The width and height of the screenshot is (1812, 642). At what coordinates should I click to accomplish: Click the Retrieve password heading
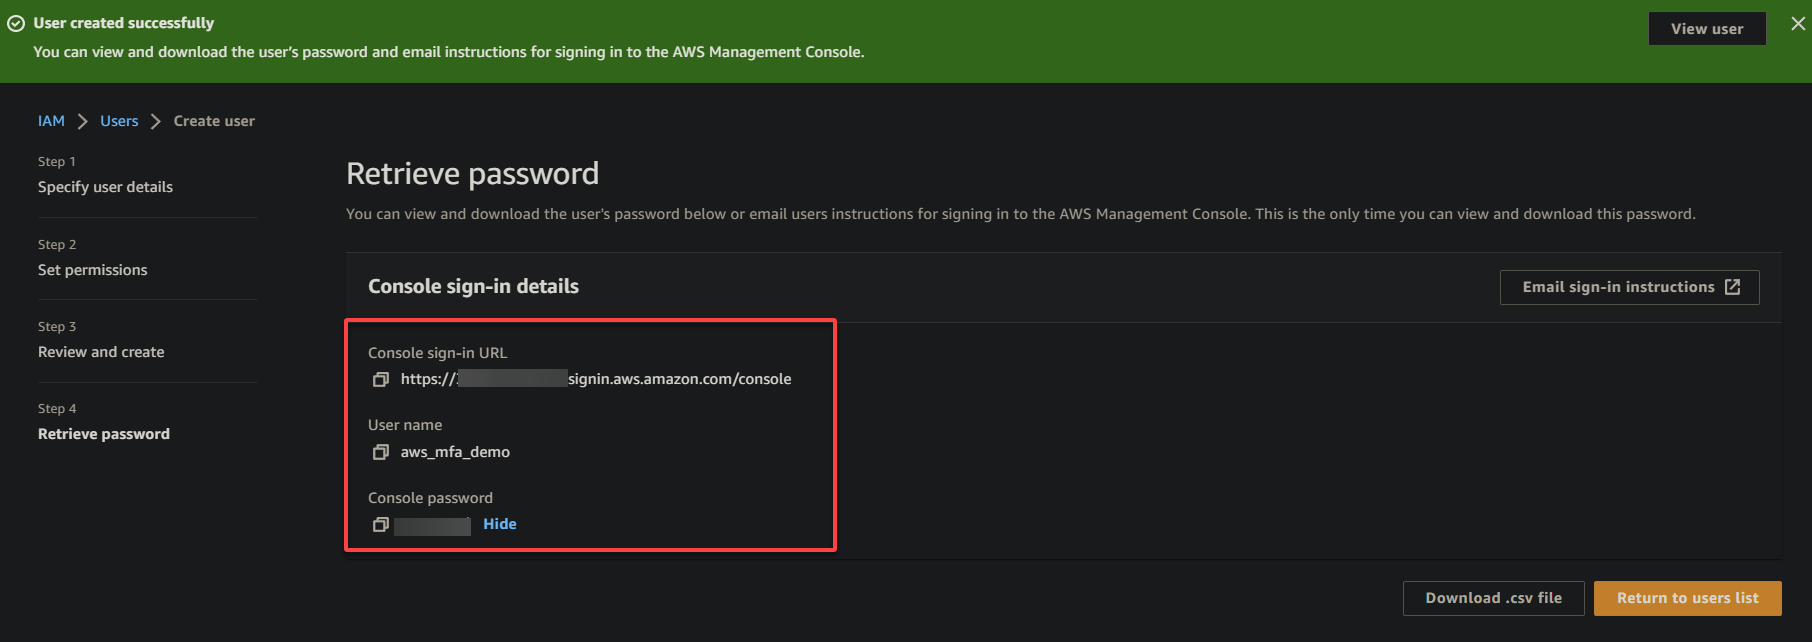coord(472,174)
